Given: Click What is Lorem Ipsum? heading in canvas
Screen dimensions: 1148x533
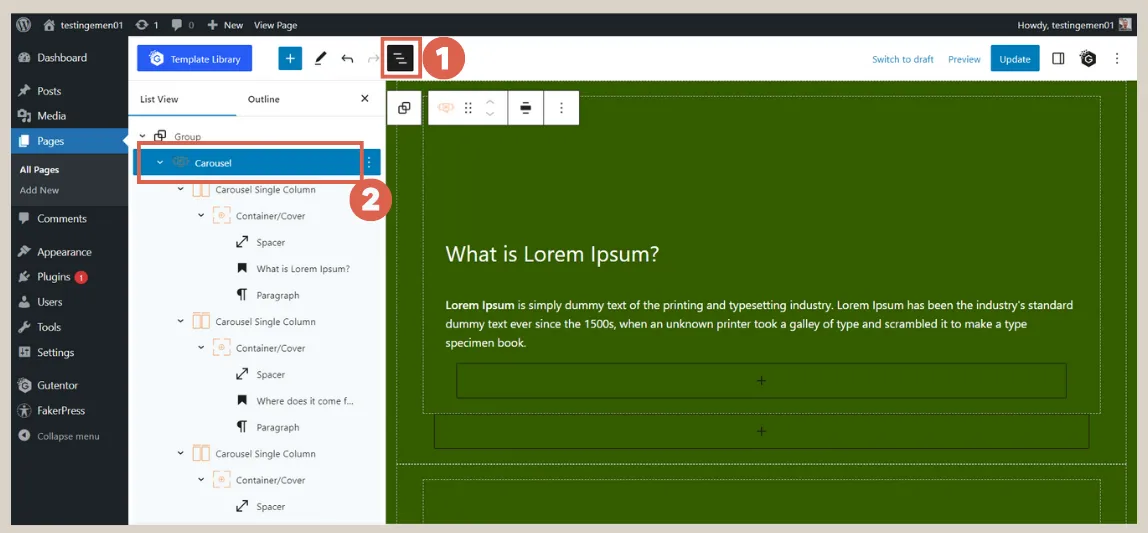Looking at the screenshot, I should (553, 255).
